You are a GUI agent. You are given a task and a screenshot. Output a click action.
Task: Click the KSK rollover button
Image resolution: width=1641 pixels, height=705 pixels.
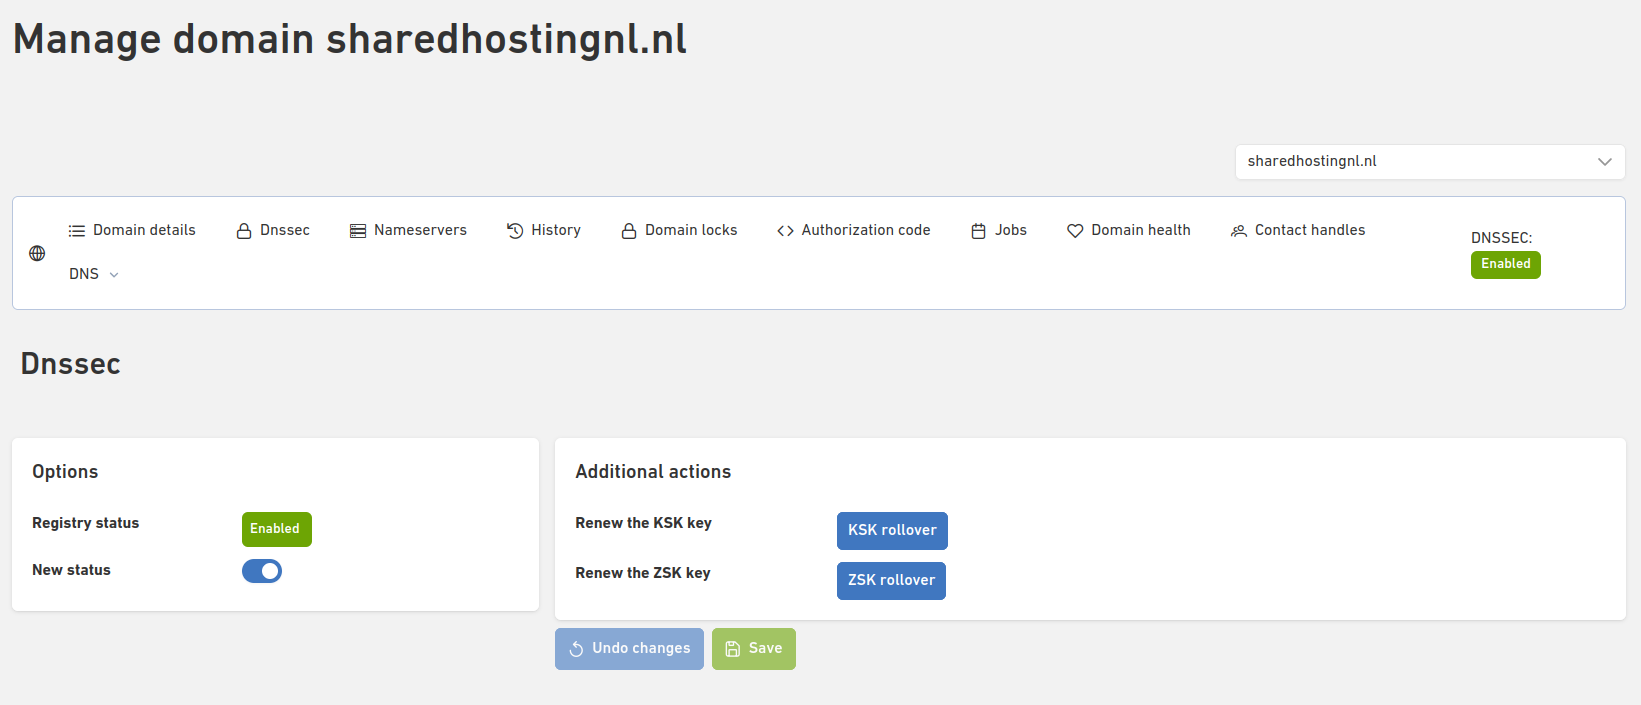(x=892, y=531)
